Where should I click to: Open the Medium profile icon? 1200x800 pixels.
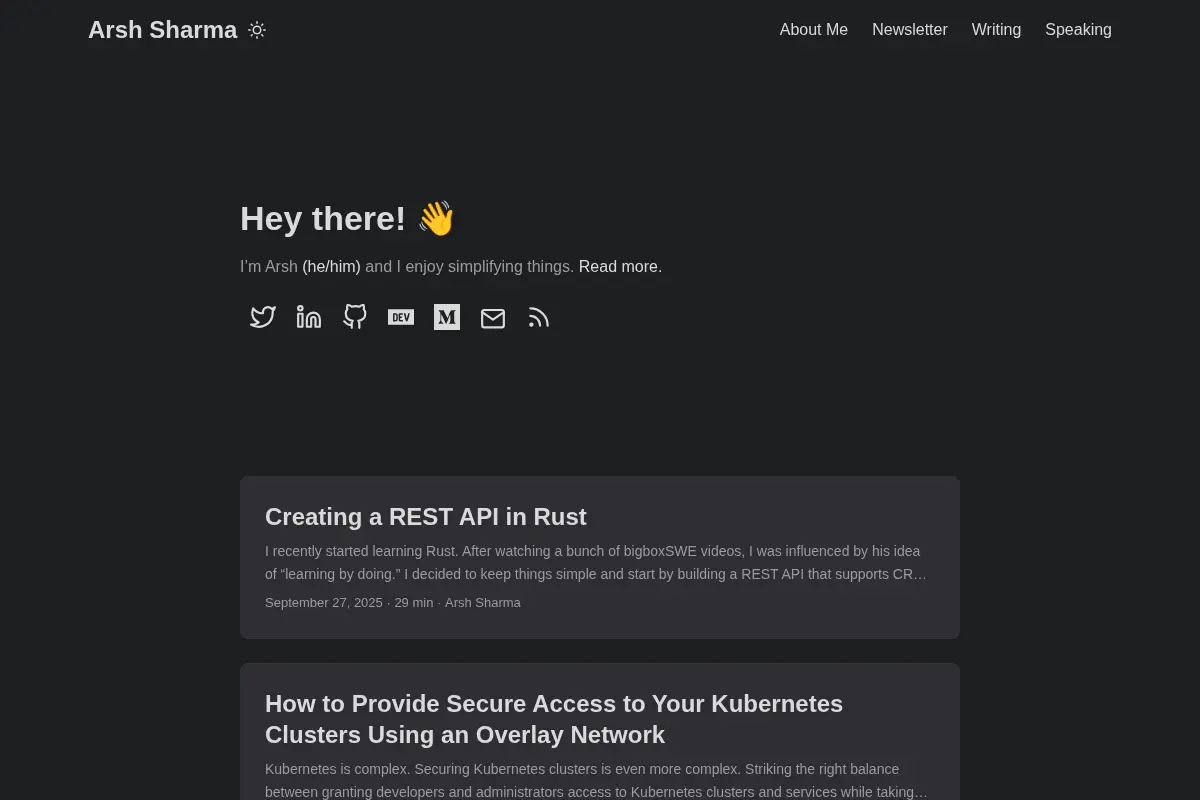pyautogui.click(x=447, y=318)
